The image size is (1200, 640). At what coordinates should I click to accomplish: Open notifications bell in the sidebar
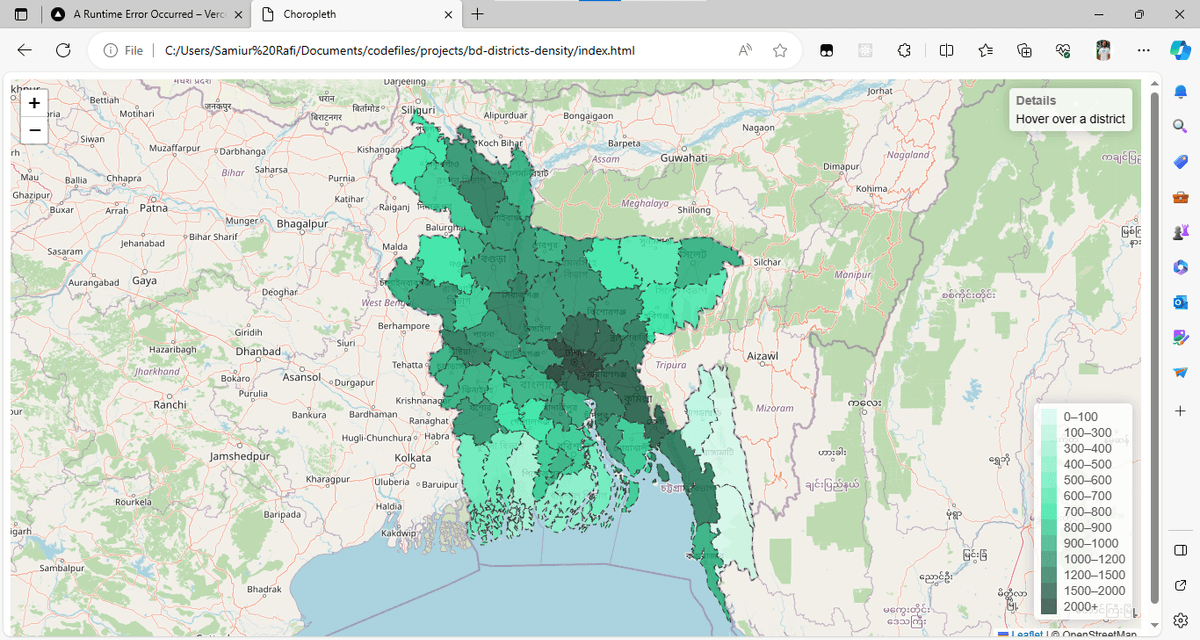[x=1180, y=91]
